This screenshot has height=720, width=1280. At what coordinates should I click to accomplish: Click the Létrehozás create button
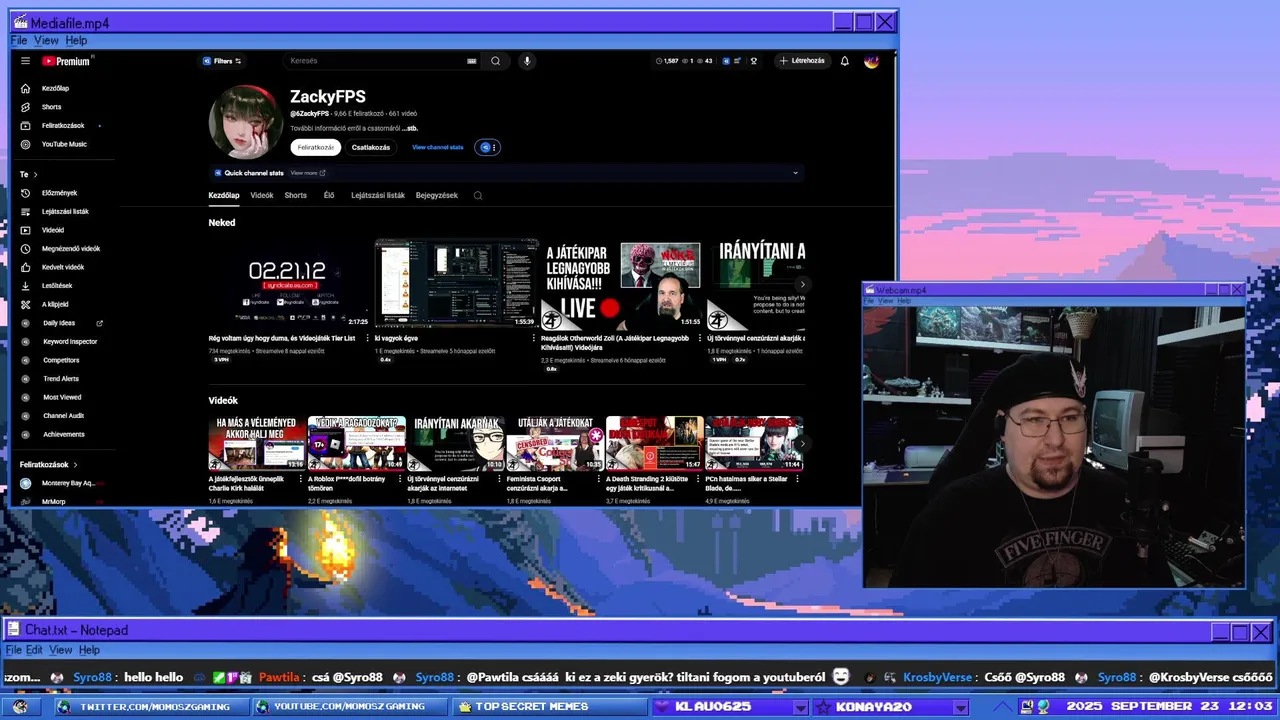(x=802, y=61)
